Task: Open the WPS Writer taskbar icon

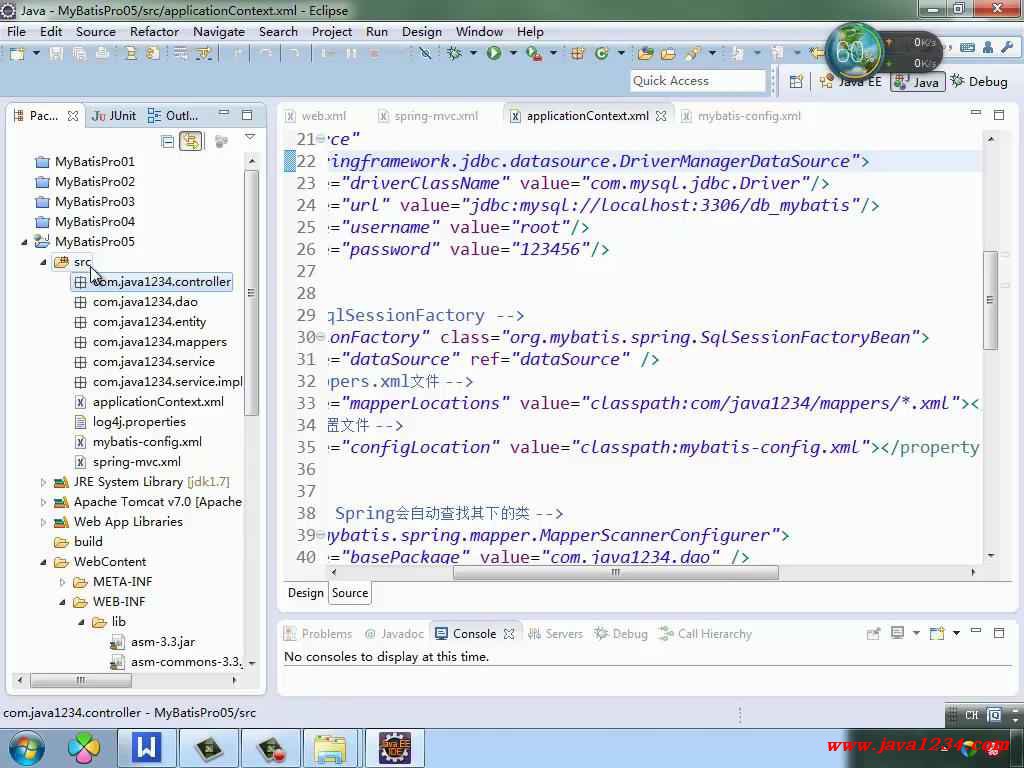Action: tap(147, 747)
